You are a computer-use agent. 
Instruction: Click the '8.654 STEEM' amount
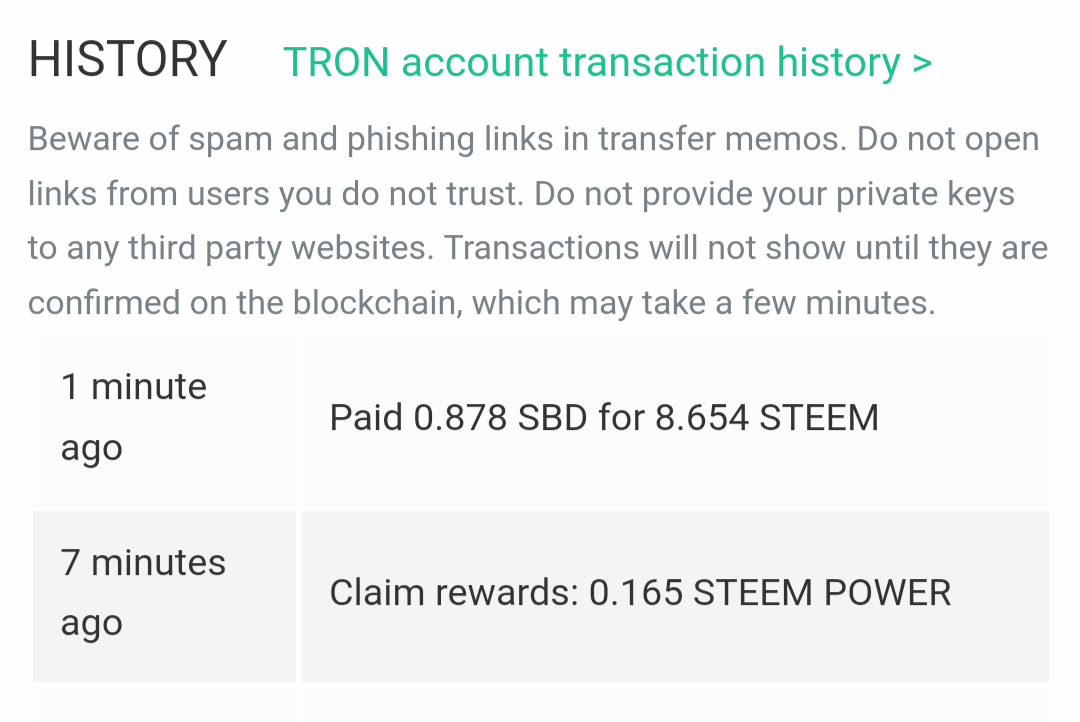[766, 417]
